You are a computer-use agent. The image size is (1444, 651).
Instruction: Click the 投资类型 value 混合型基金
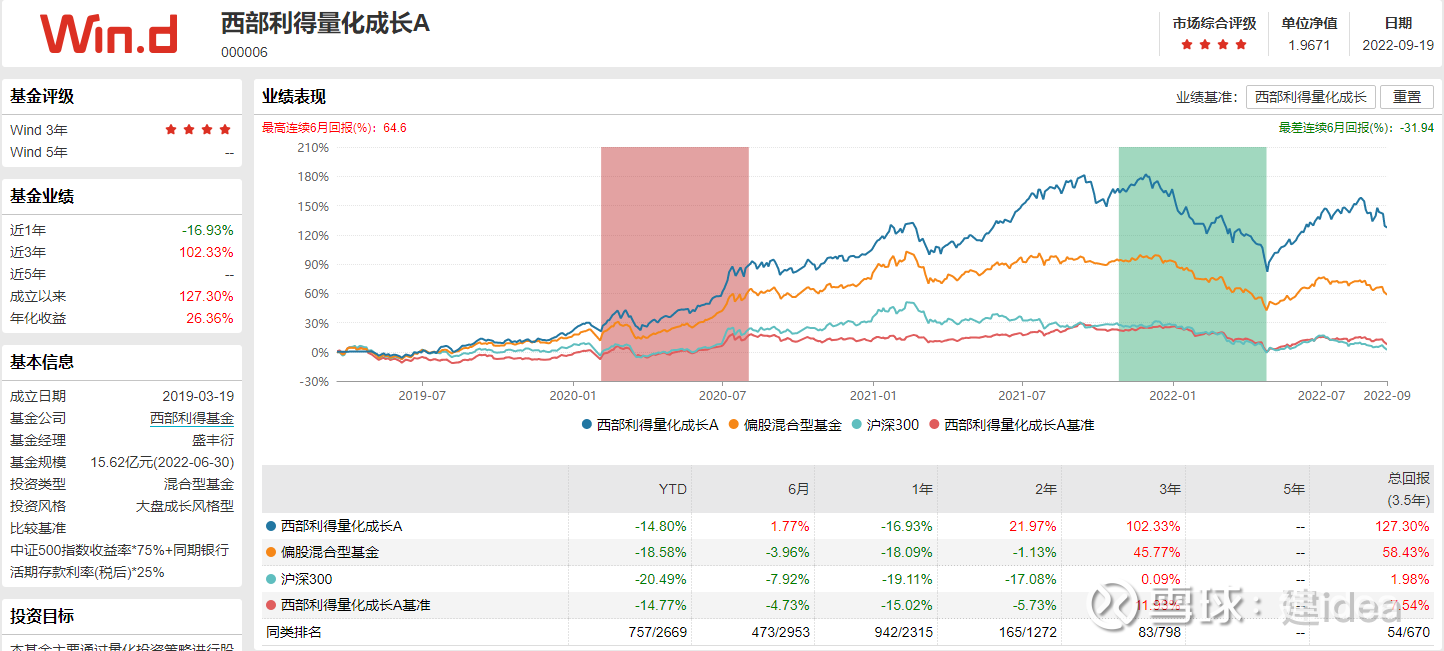pos(199,484)
